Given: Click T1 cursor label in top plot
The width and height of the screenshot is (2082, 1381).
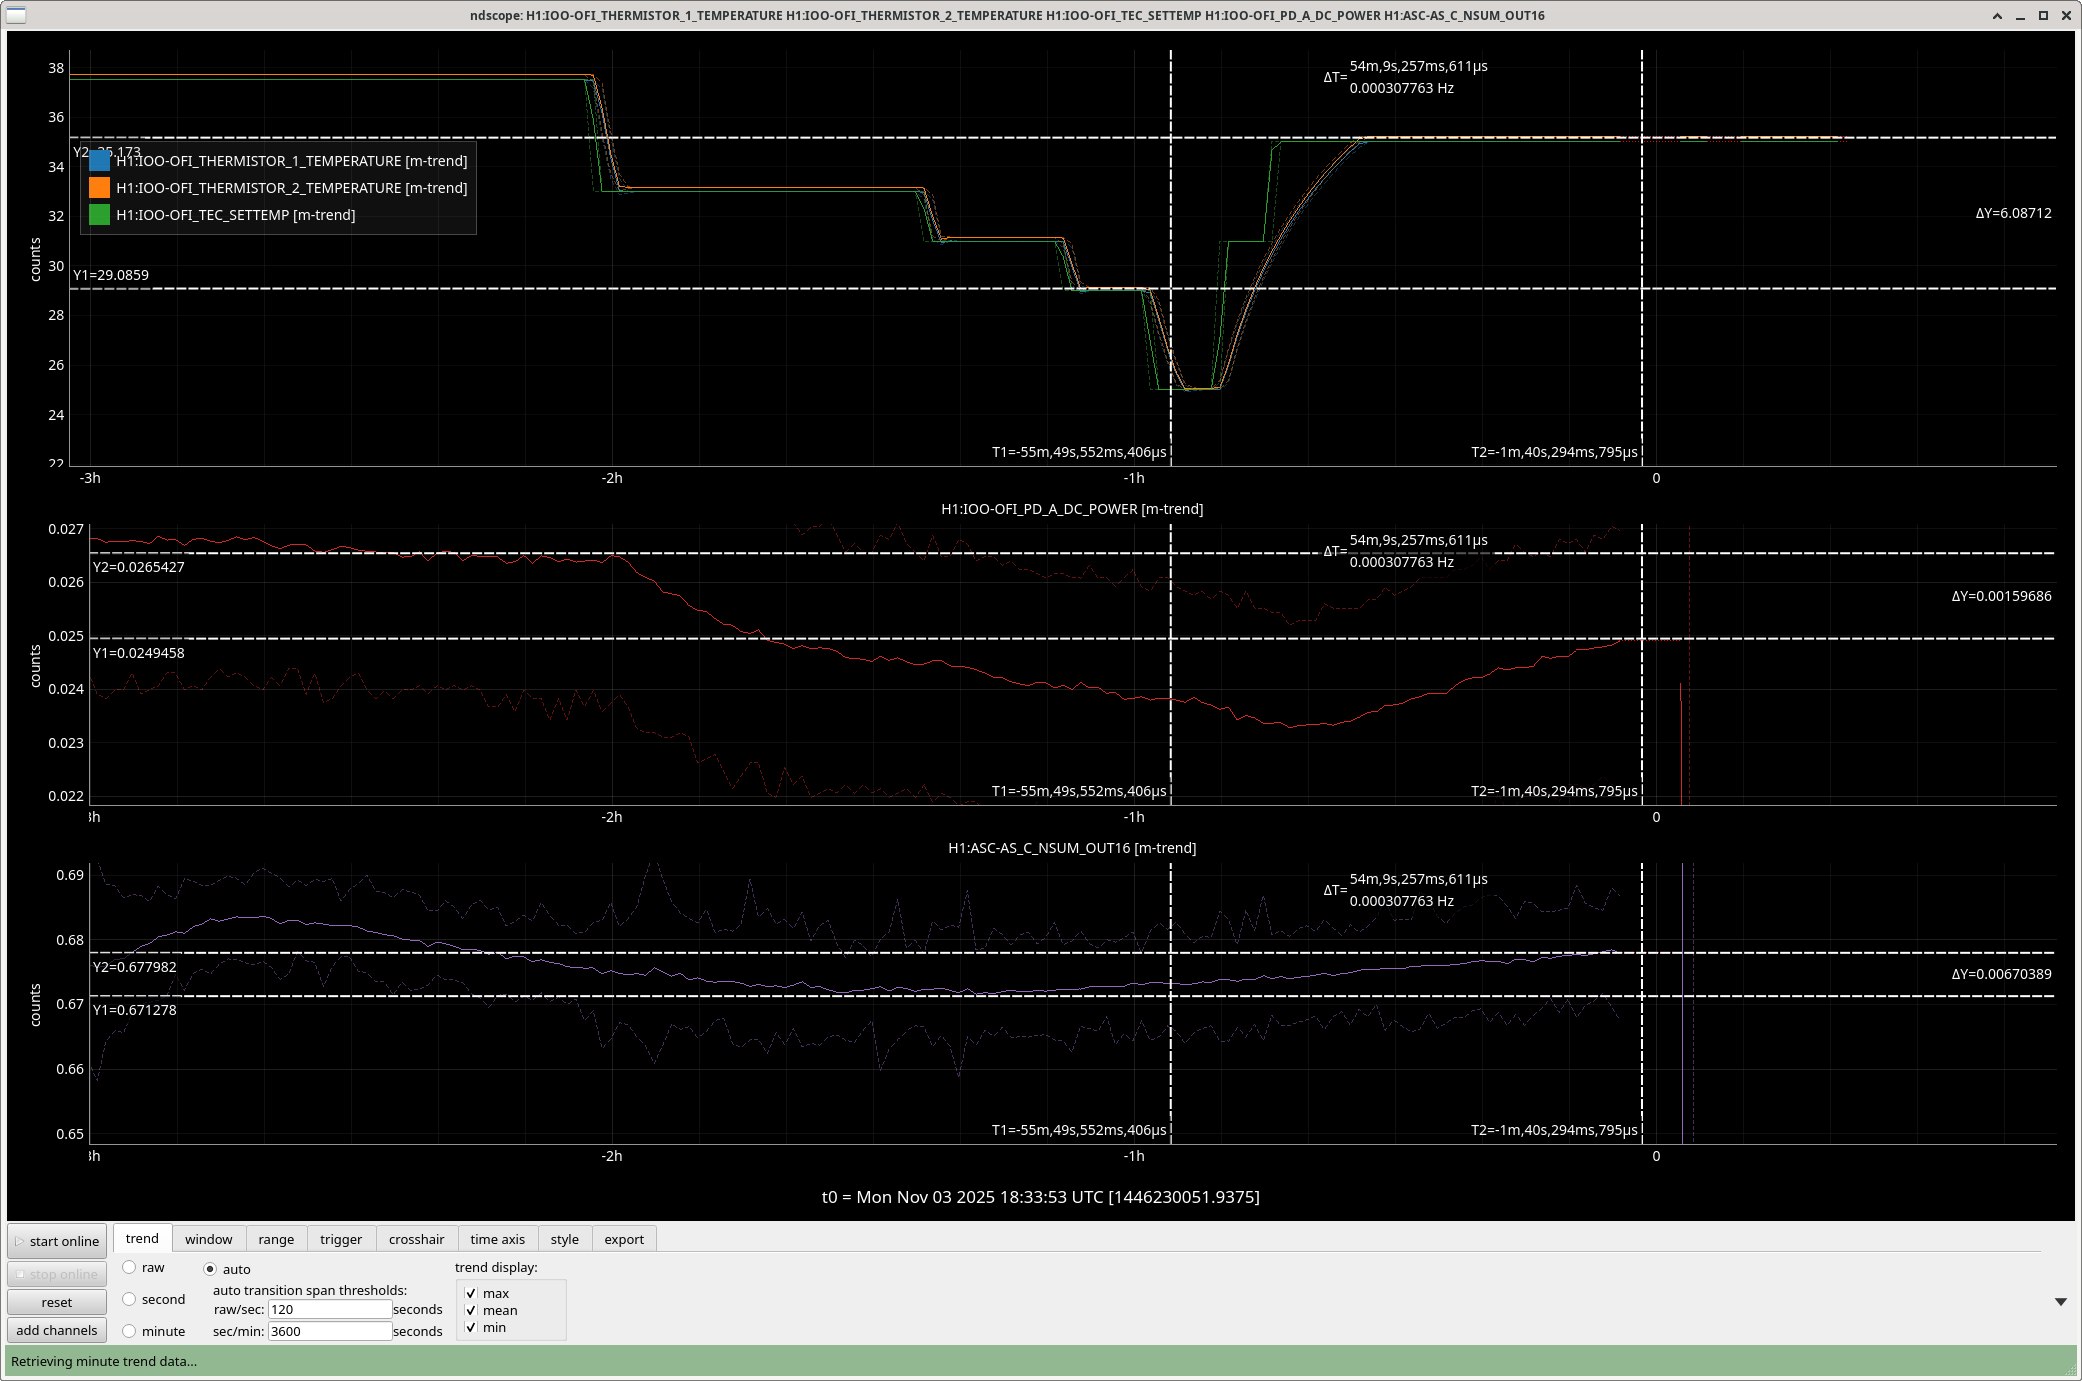Looking at the screenshot, I should click(1078, 452).
